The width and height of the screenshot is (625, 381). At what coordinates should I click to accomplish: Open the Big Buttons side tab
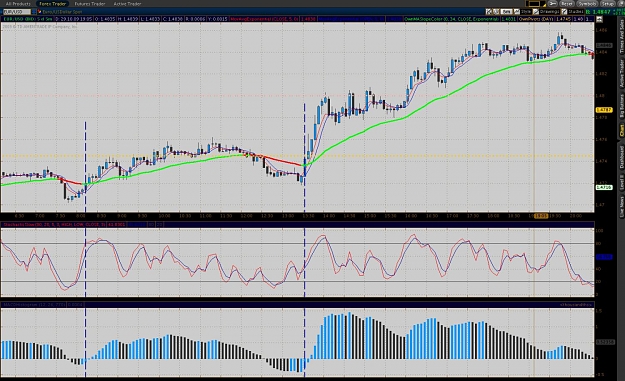(x=621, y=106)
